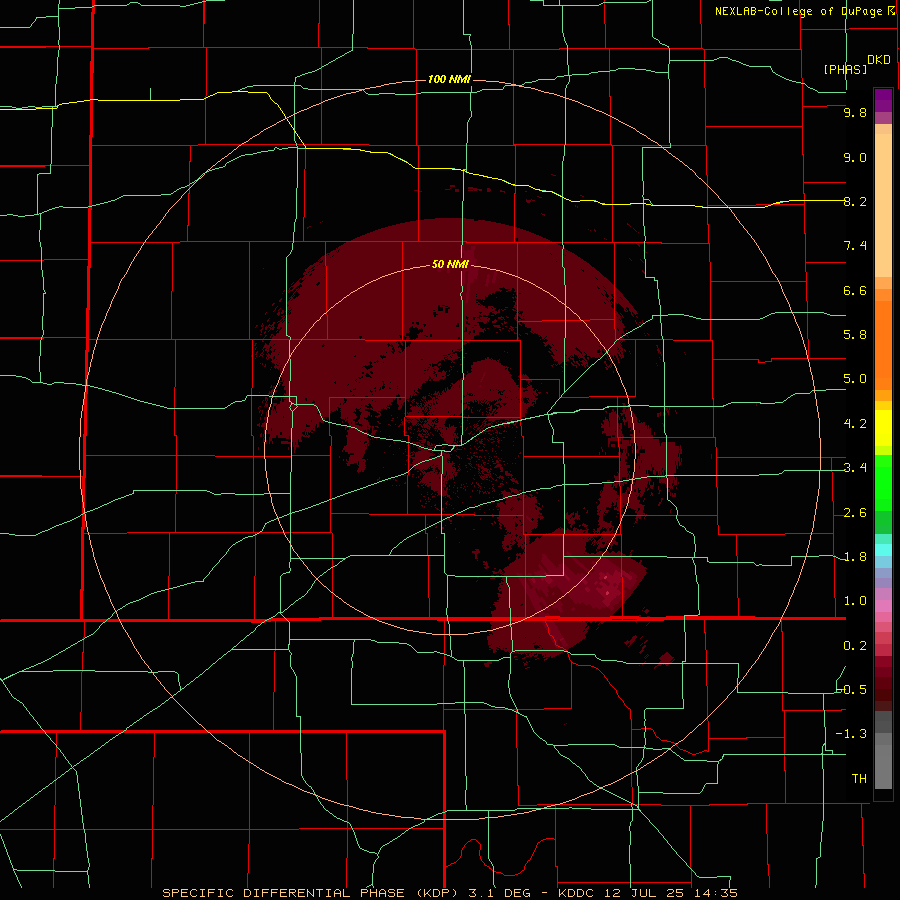Select the 5.0 scale value
The height and width of the screenshot is (900, 900).
coord(855,379)
